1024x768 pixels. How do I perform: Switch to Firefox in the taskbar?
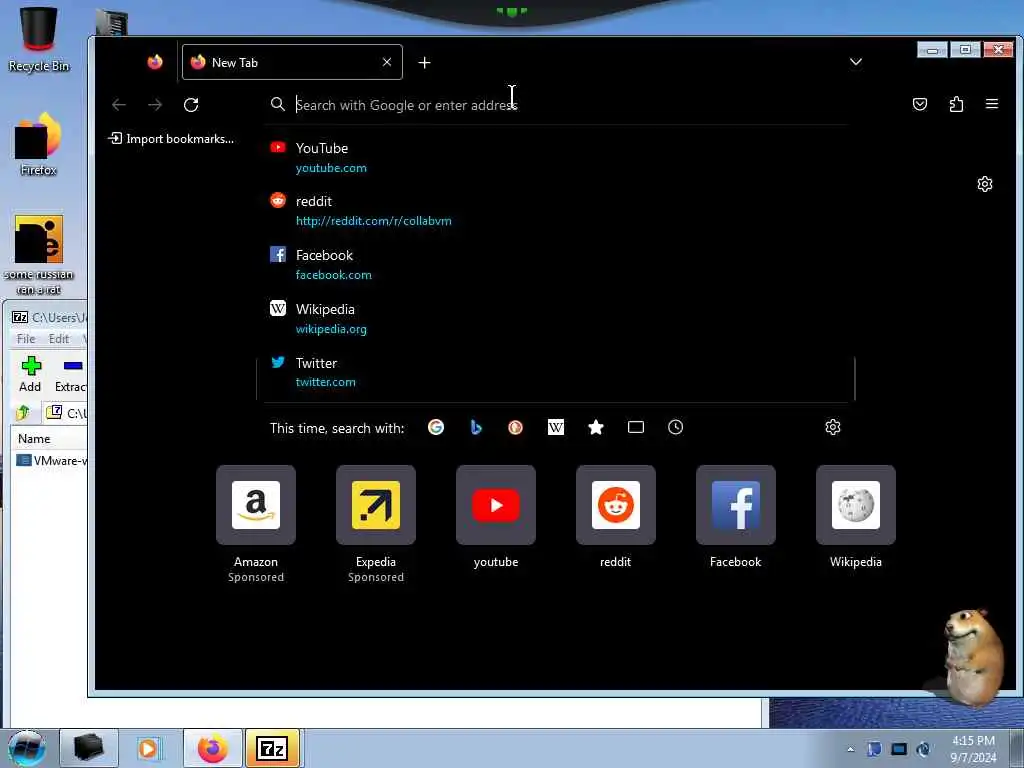[x=213, y=748]
